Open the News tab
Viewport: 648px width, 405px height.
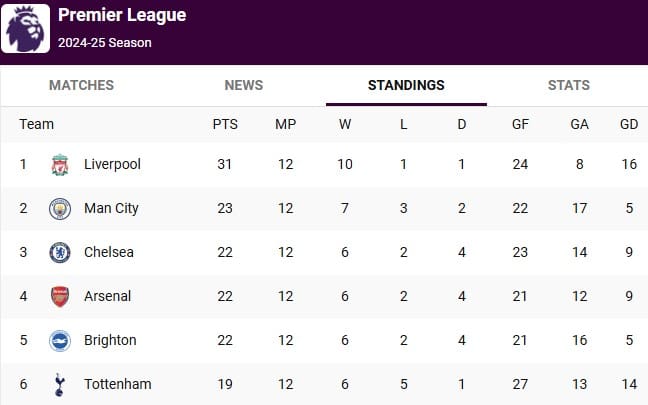coord(244,85)
